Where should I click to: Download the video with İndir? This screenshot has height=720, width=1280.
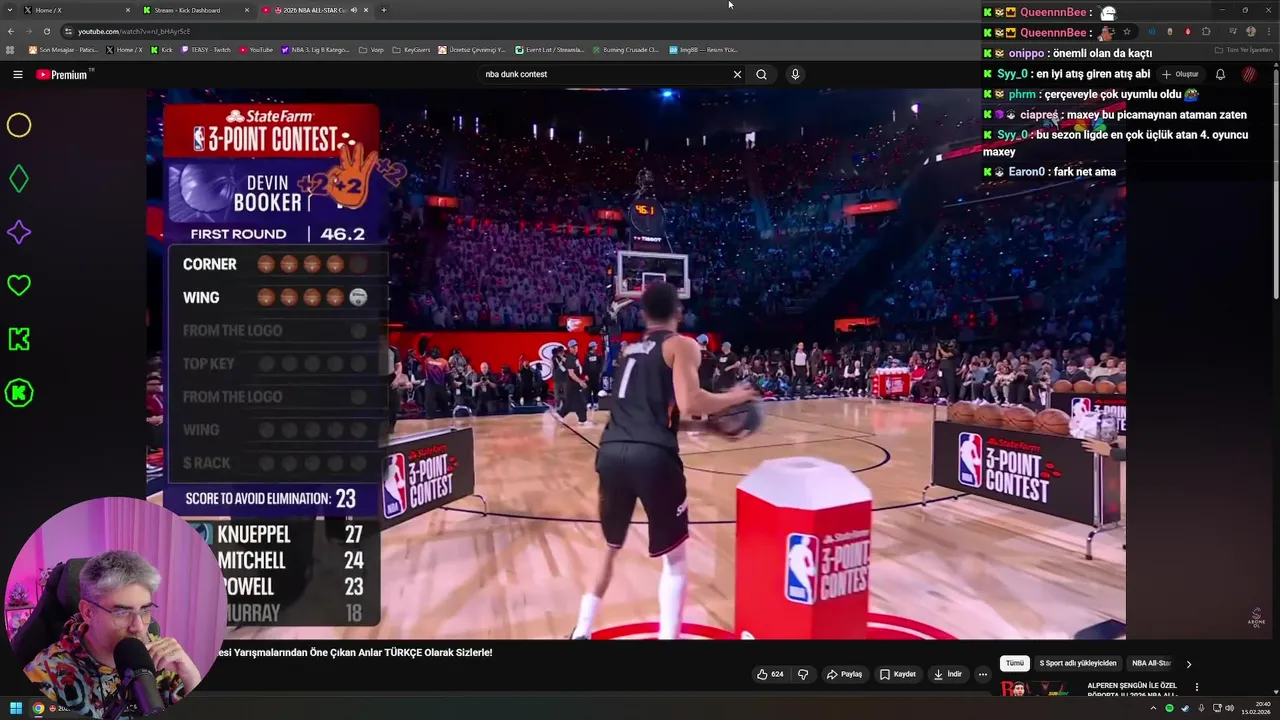tap(948, 674)
